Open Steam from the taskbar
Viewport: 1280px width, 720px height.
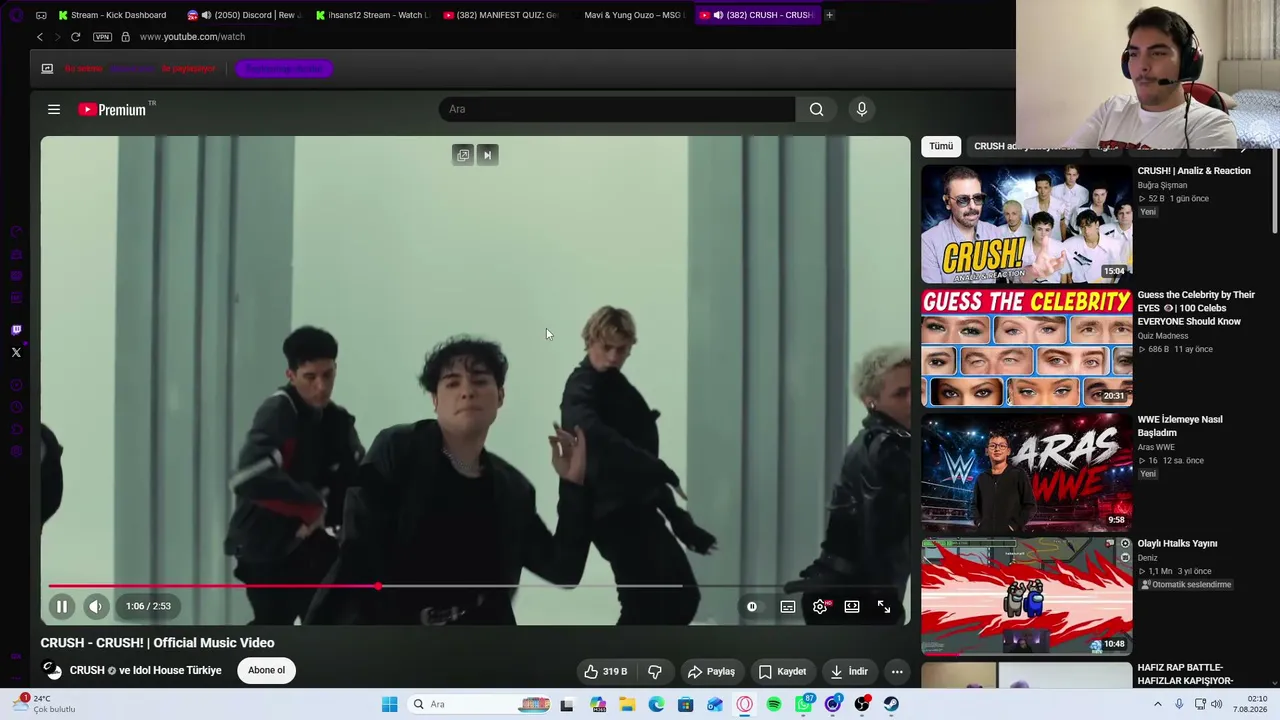(891, 704)
